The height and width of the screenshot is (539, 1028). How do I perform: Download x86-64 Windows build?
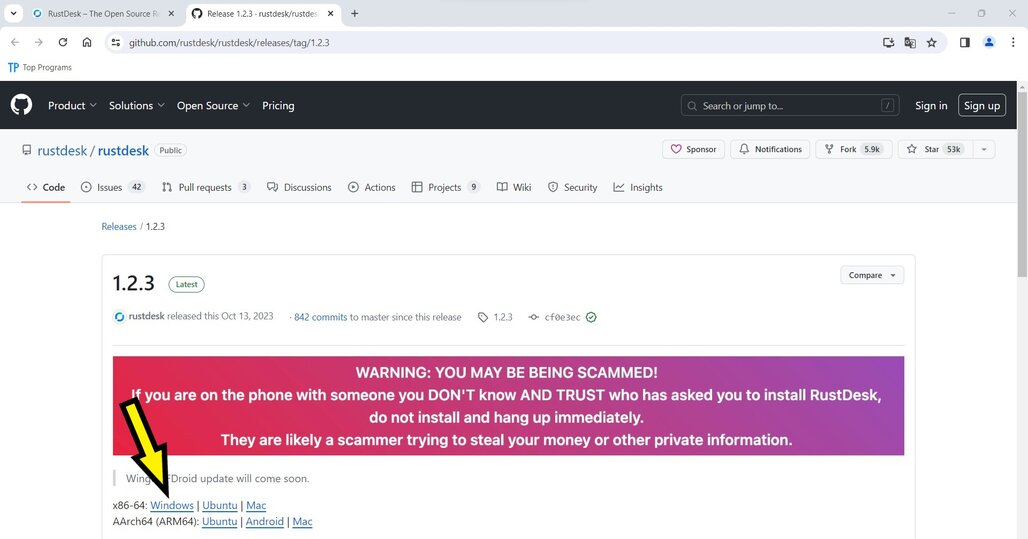click(172, 506)
